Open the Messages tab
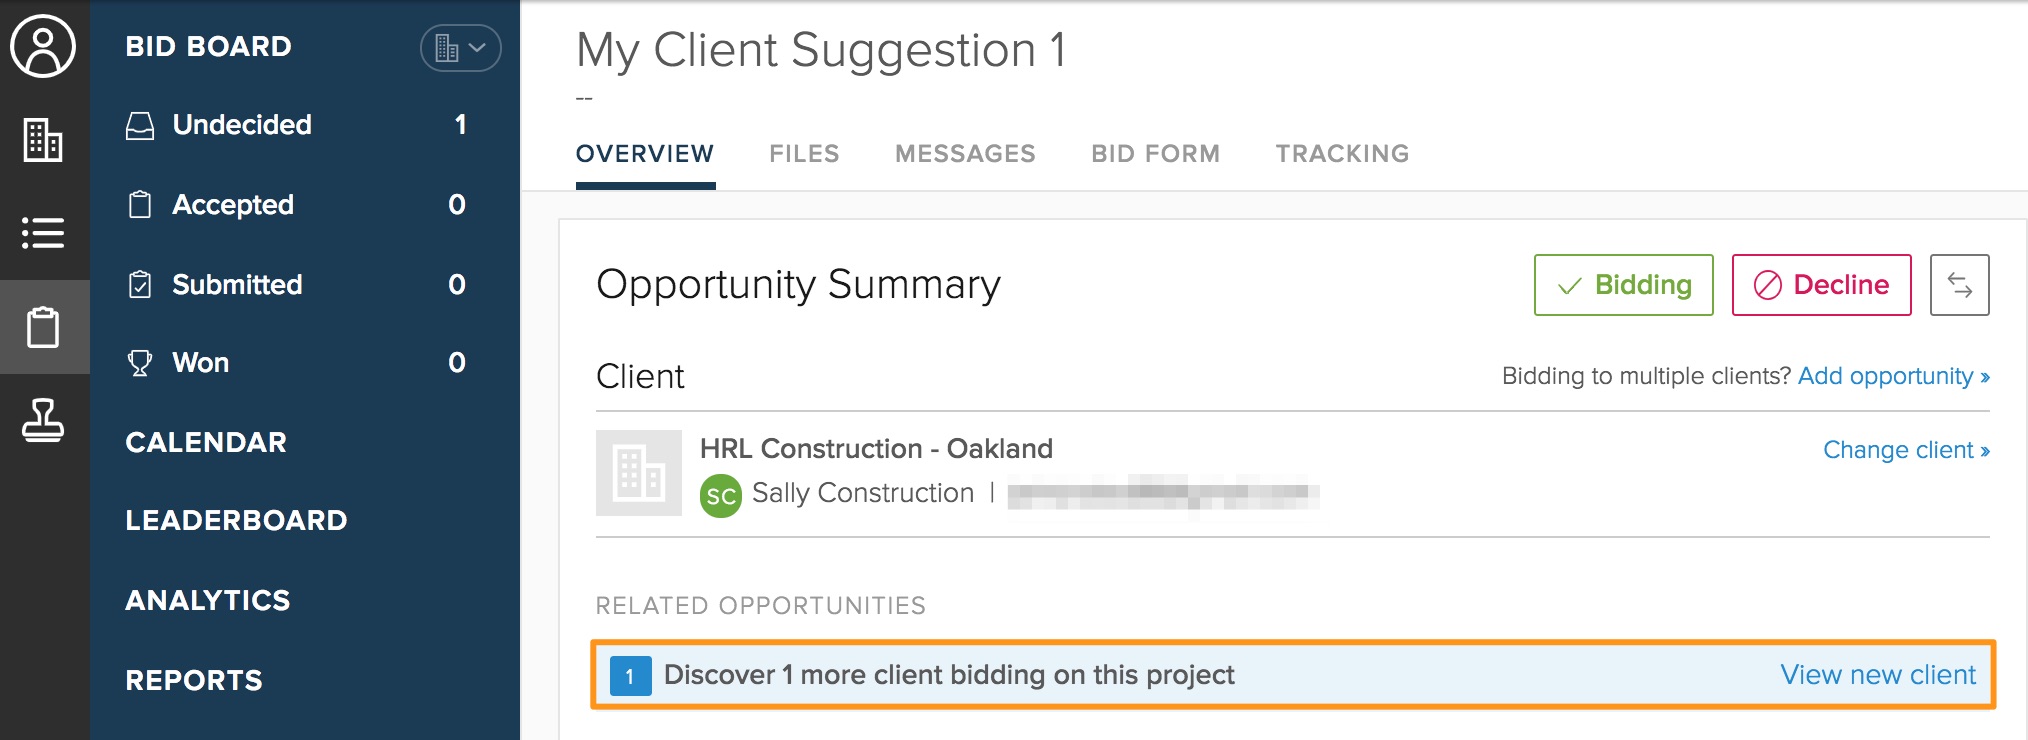 point(965,154)
